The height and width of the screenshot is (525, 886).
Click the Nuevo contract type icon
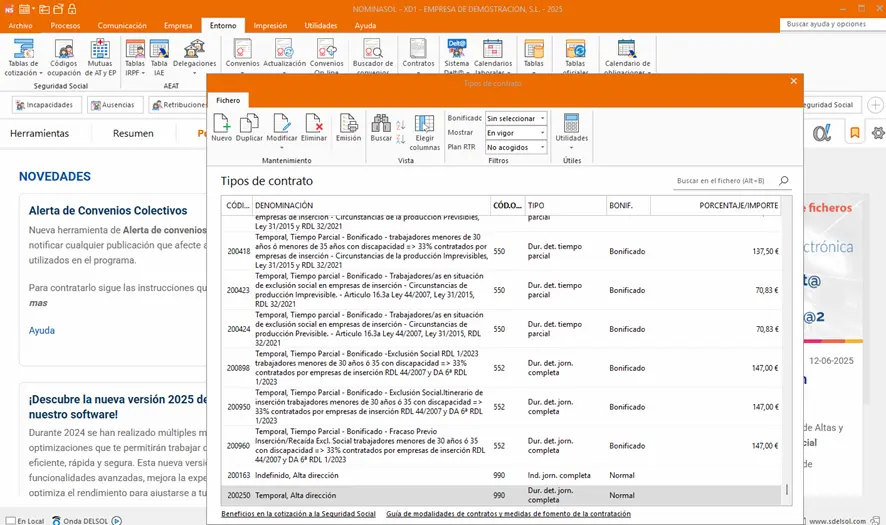pos(221,128)
